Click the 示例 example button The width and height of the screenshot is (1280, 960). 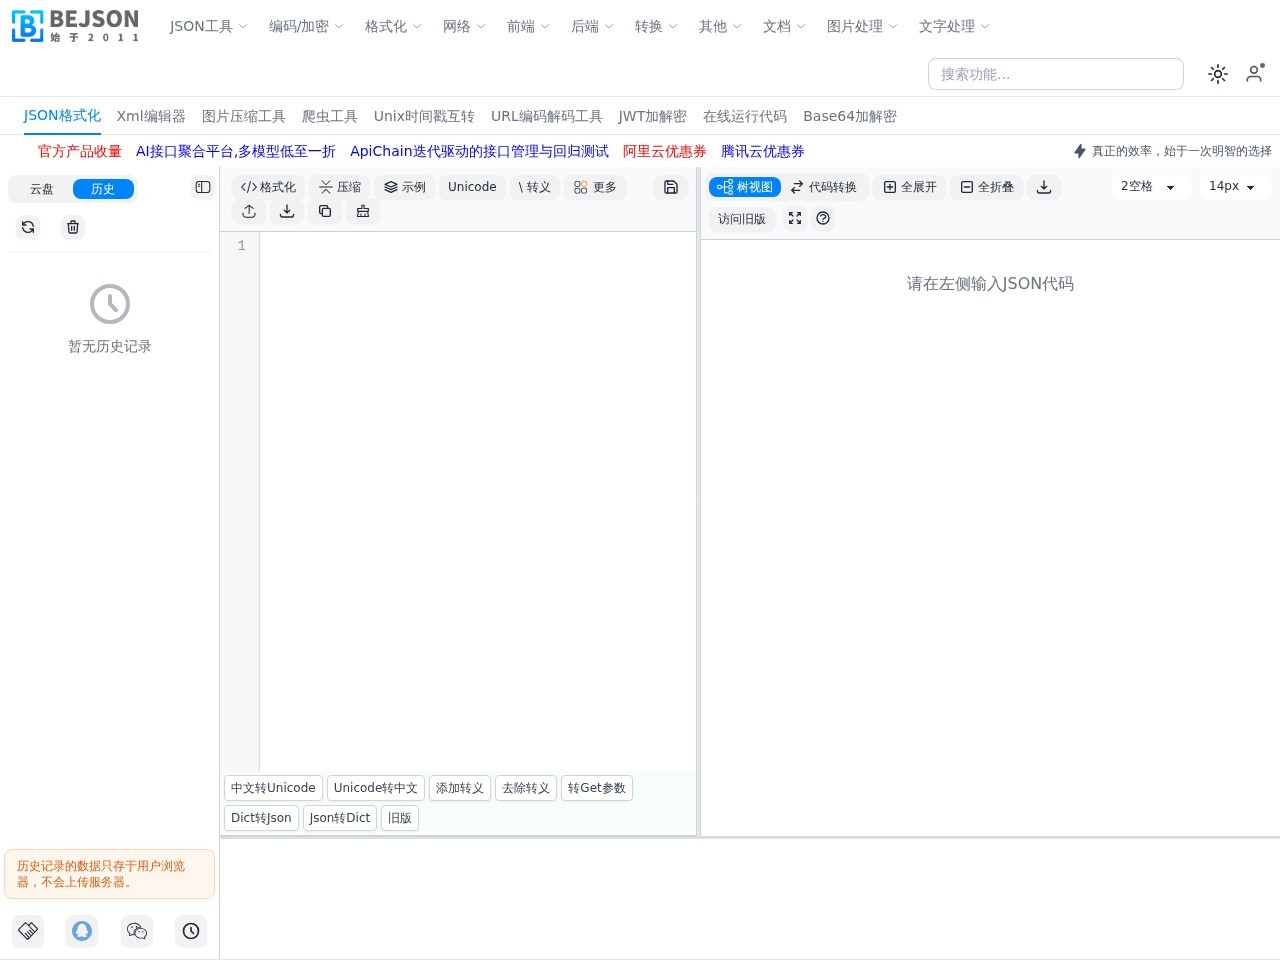[x=405, y=187]
